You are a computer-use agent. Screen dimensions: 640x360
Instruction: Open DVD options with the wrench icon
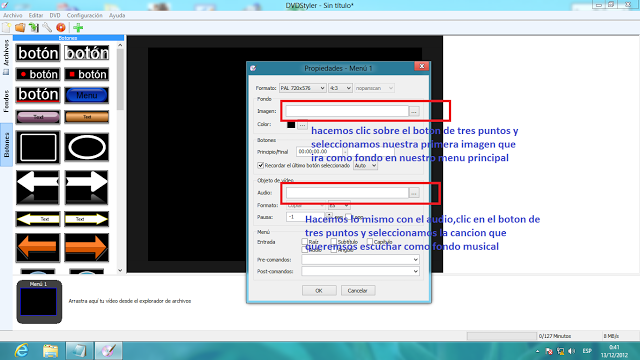(x=47, y=27)
